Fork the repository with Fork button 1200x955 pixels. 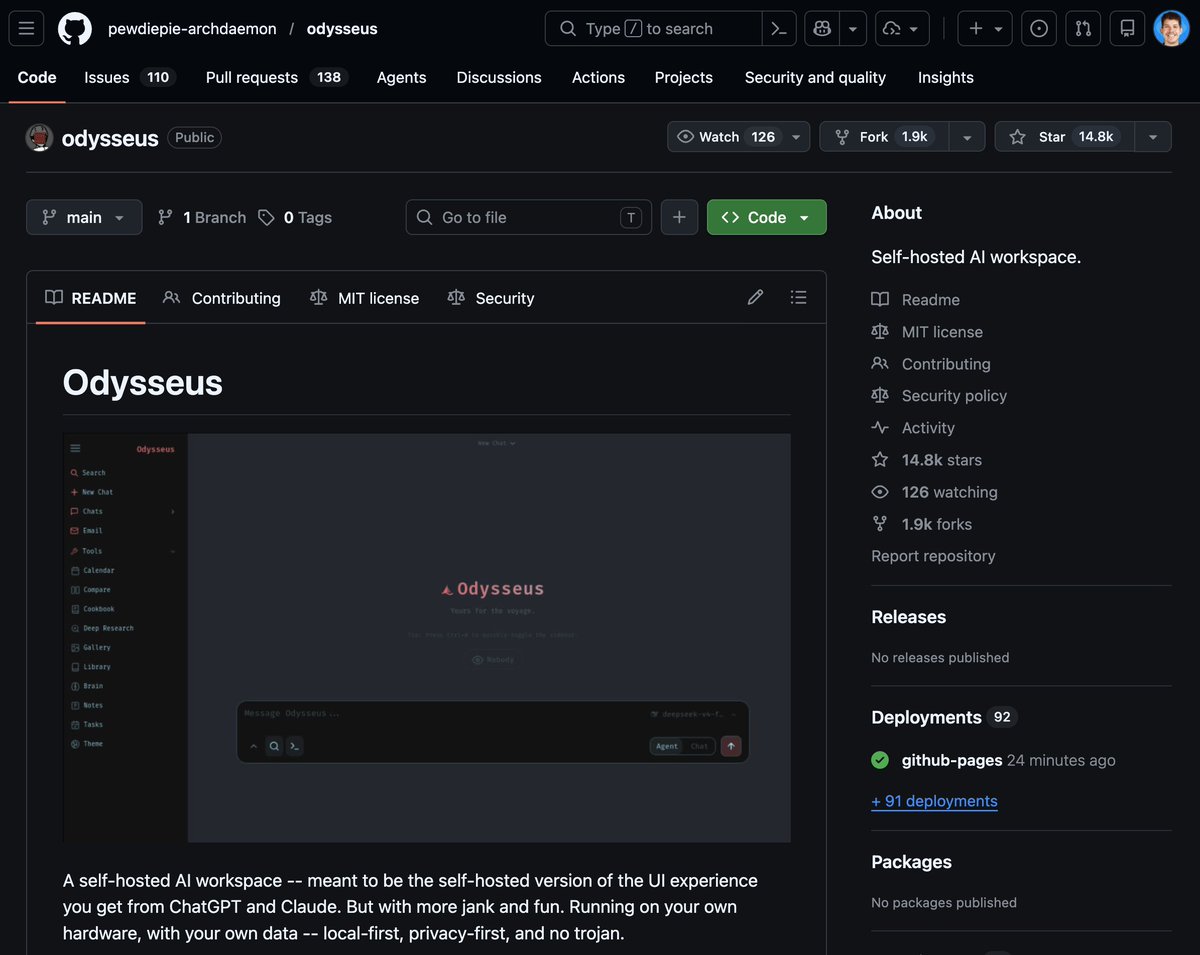point(884,137)
